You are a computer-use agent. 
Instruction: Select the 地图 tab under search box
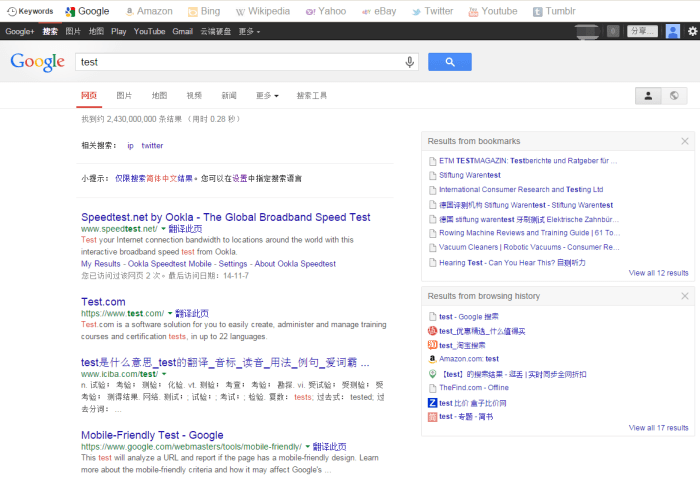(x=159, y=96)
